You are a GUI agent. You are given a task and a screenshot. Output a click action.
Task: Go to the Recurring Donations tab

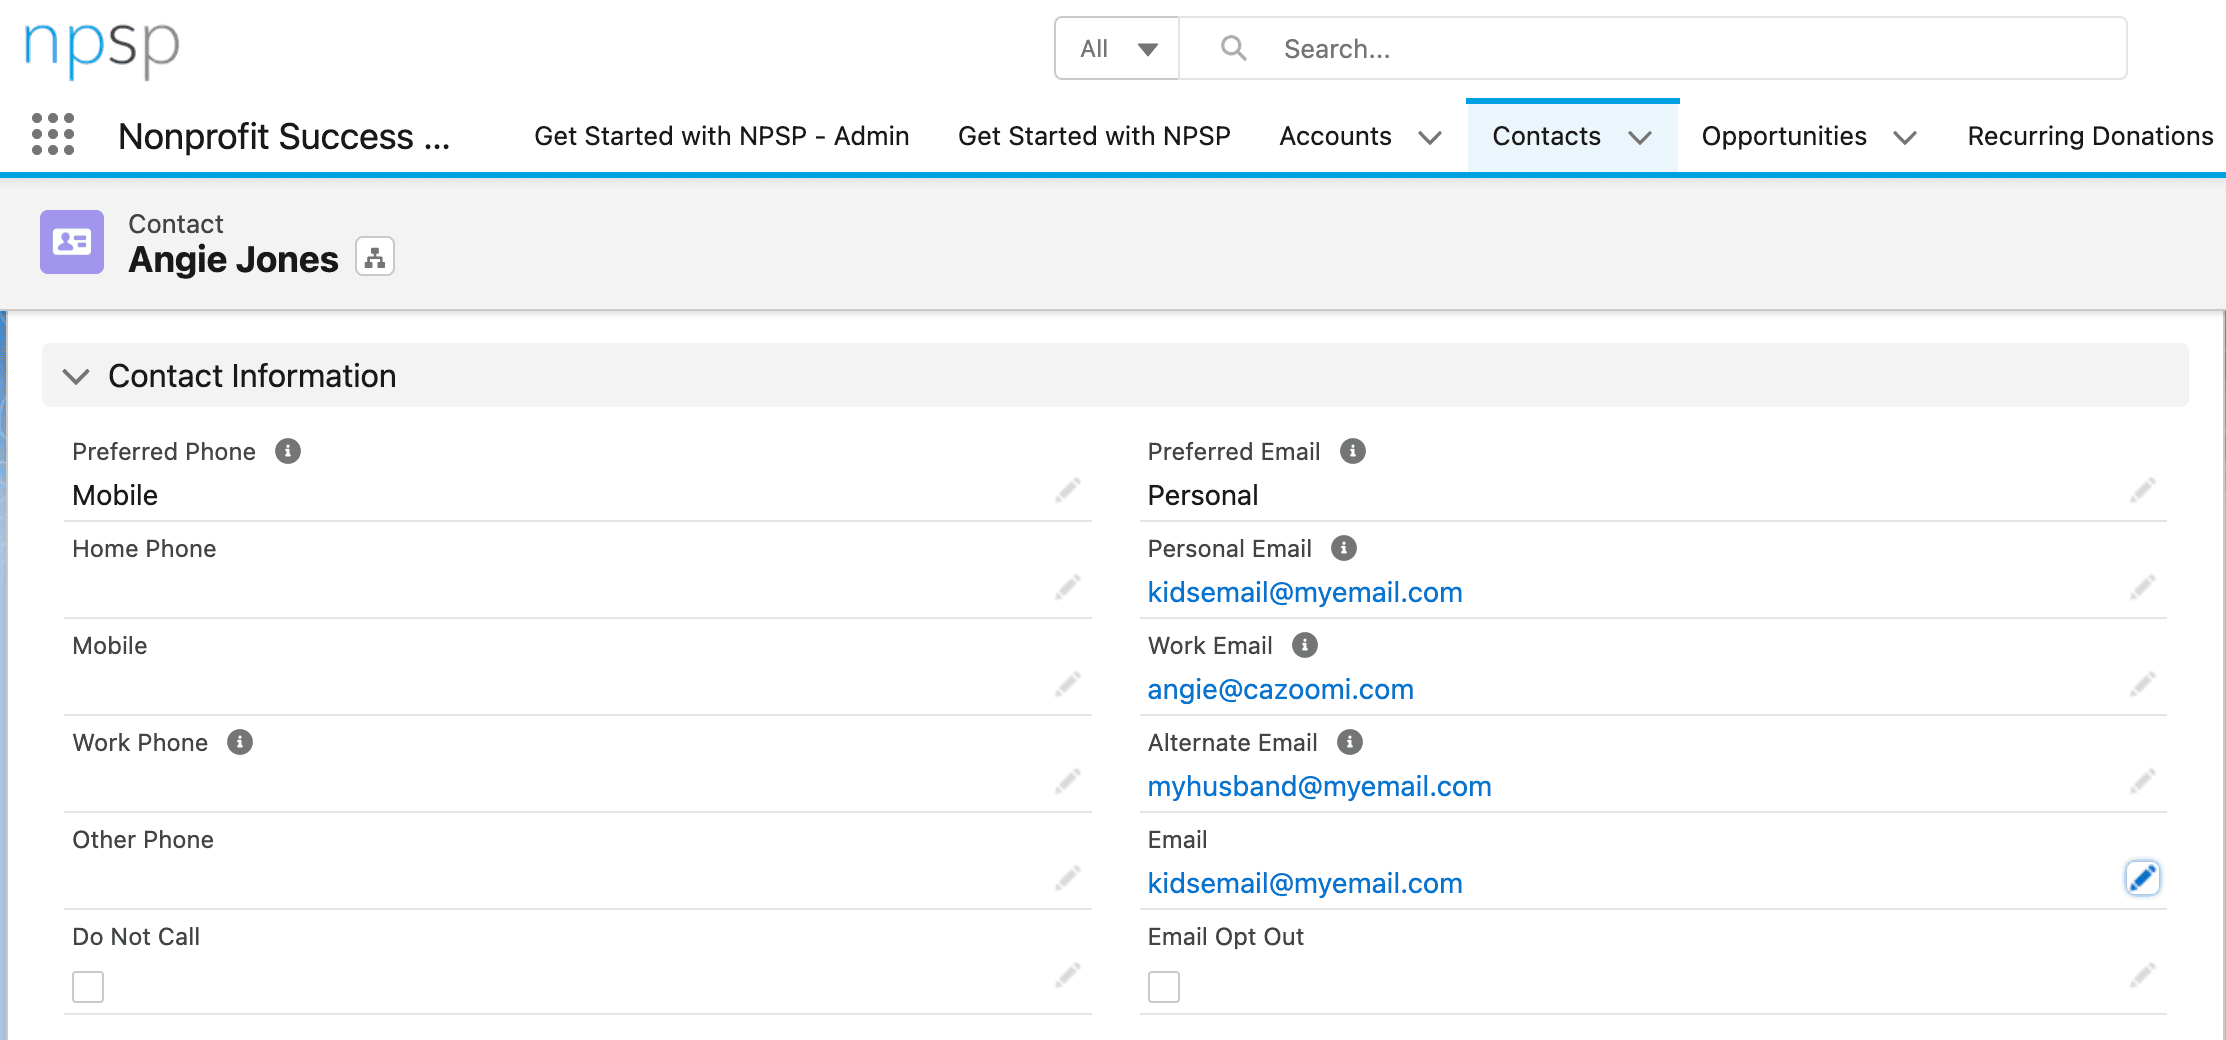(x=2090, y=136)
